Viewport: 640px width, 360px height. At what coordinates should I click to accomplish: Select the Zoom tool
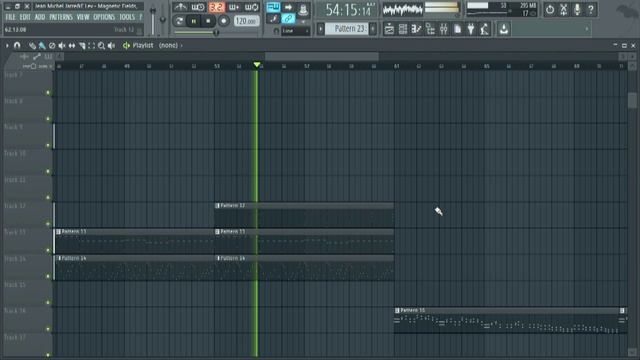click(x=101, y=46)
